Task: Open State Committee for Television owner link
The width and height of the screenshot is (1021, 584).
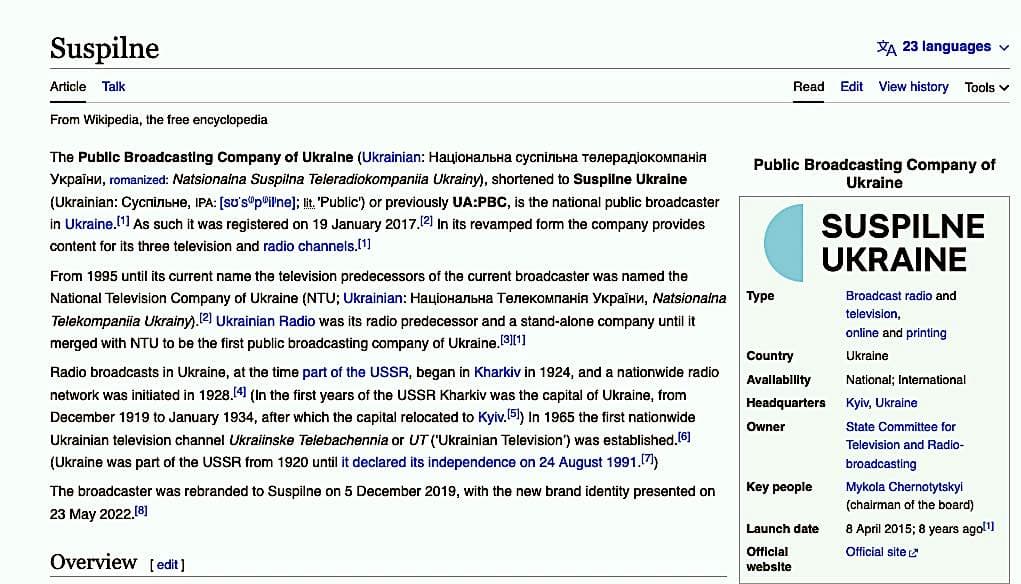Action: pyautogui.click(x=904, y=445)
